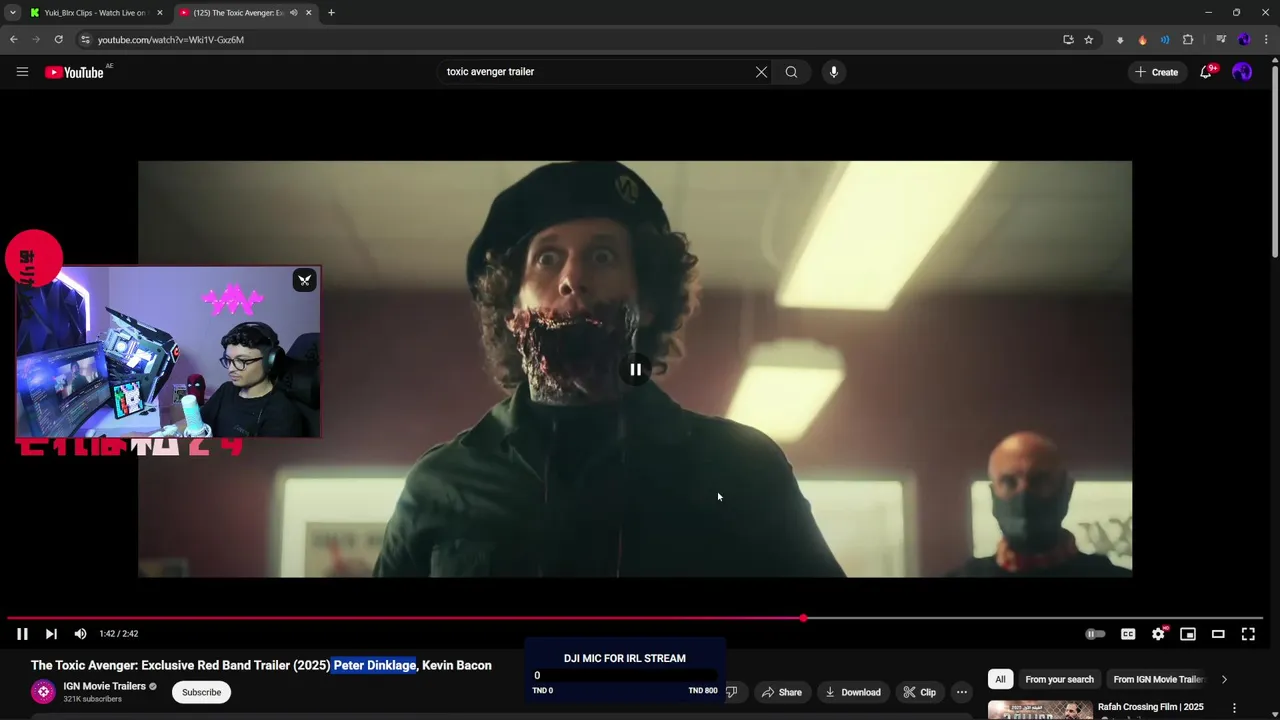Mute tab via speaker icon
The width and height of the screenshot is (1280, 720).
[x=293, y=13]
